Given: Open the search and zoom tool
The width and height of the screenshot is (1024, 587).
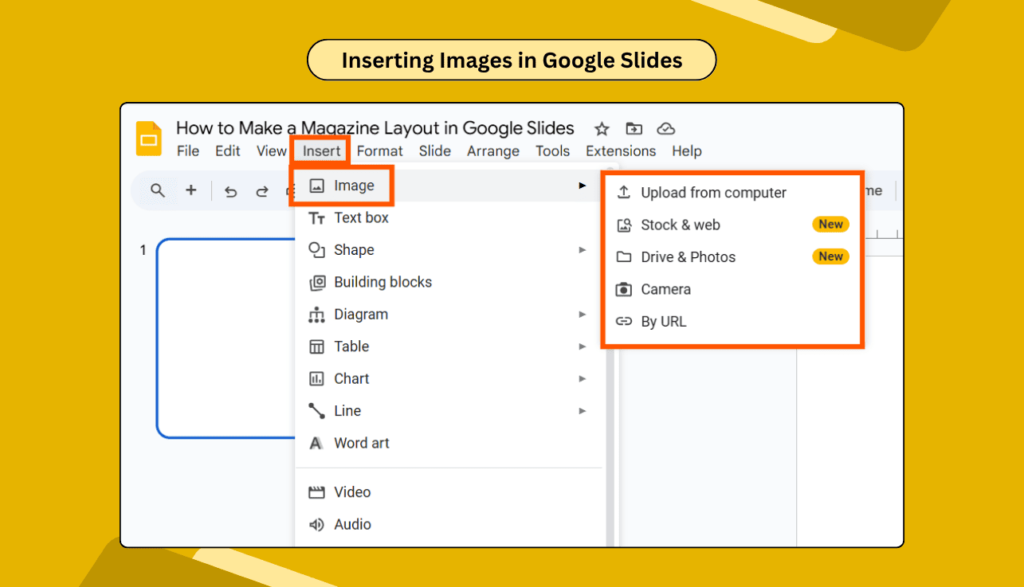Looking at the screenshot, I should (157, 190).
